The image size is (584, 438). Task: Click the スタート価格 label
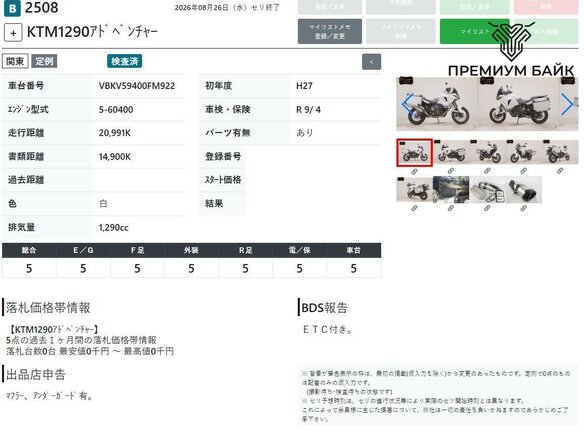[x=223, y=180]
